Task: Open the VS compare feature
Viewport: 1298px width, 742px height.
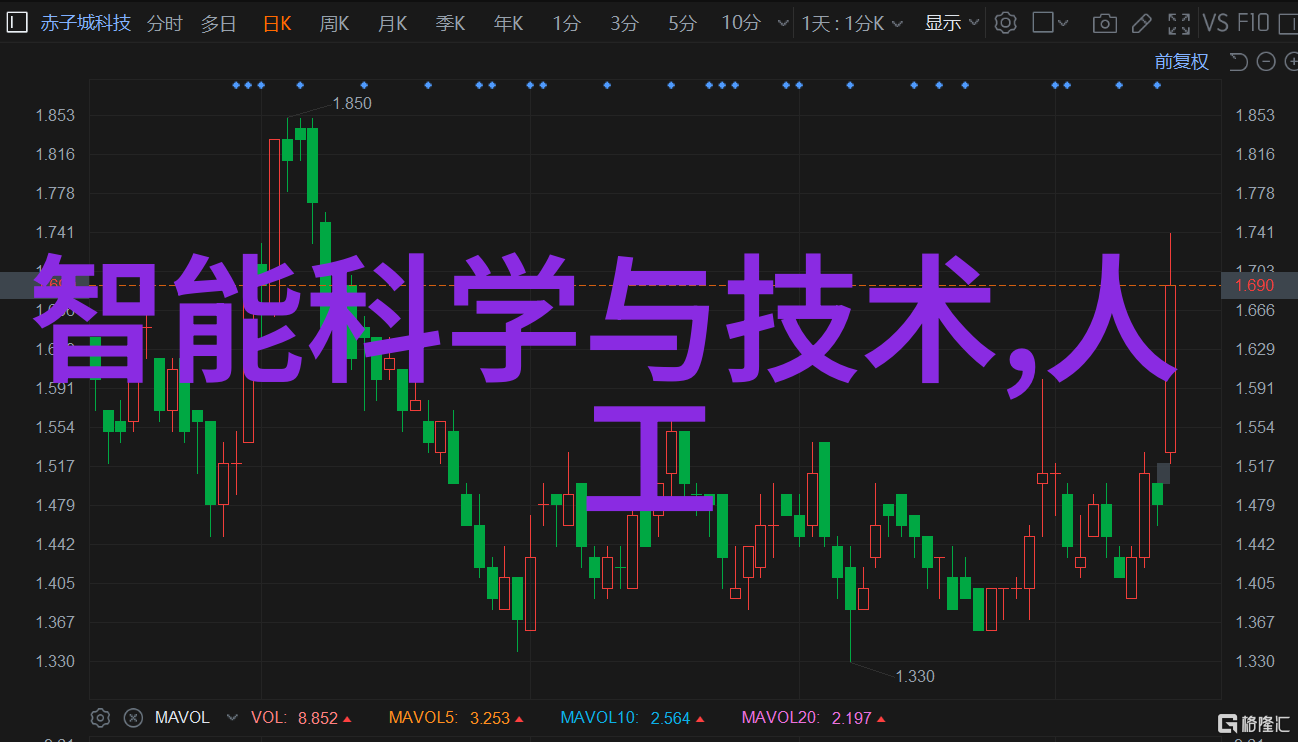Action: click(x=1216, y=22)
